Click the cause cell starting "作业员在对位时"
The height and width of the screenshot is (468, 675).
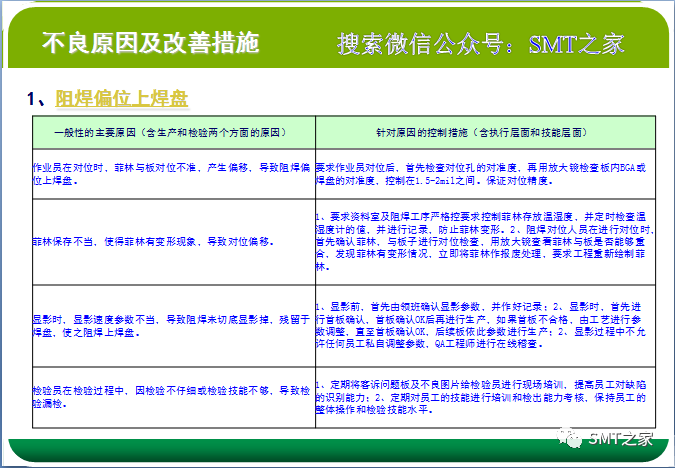pyautogui.click(x=172, y=173)
